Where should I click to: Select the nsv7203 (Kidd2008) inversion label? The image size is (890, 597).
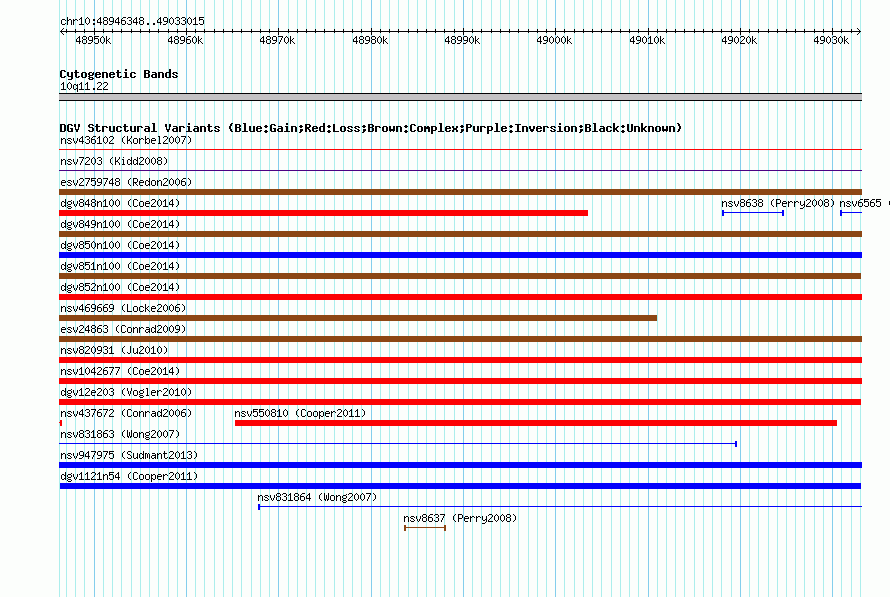tap(114, 161)
